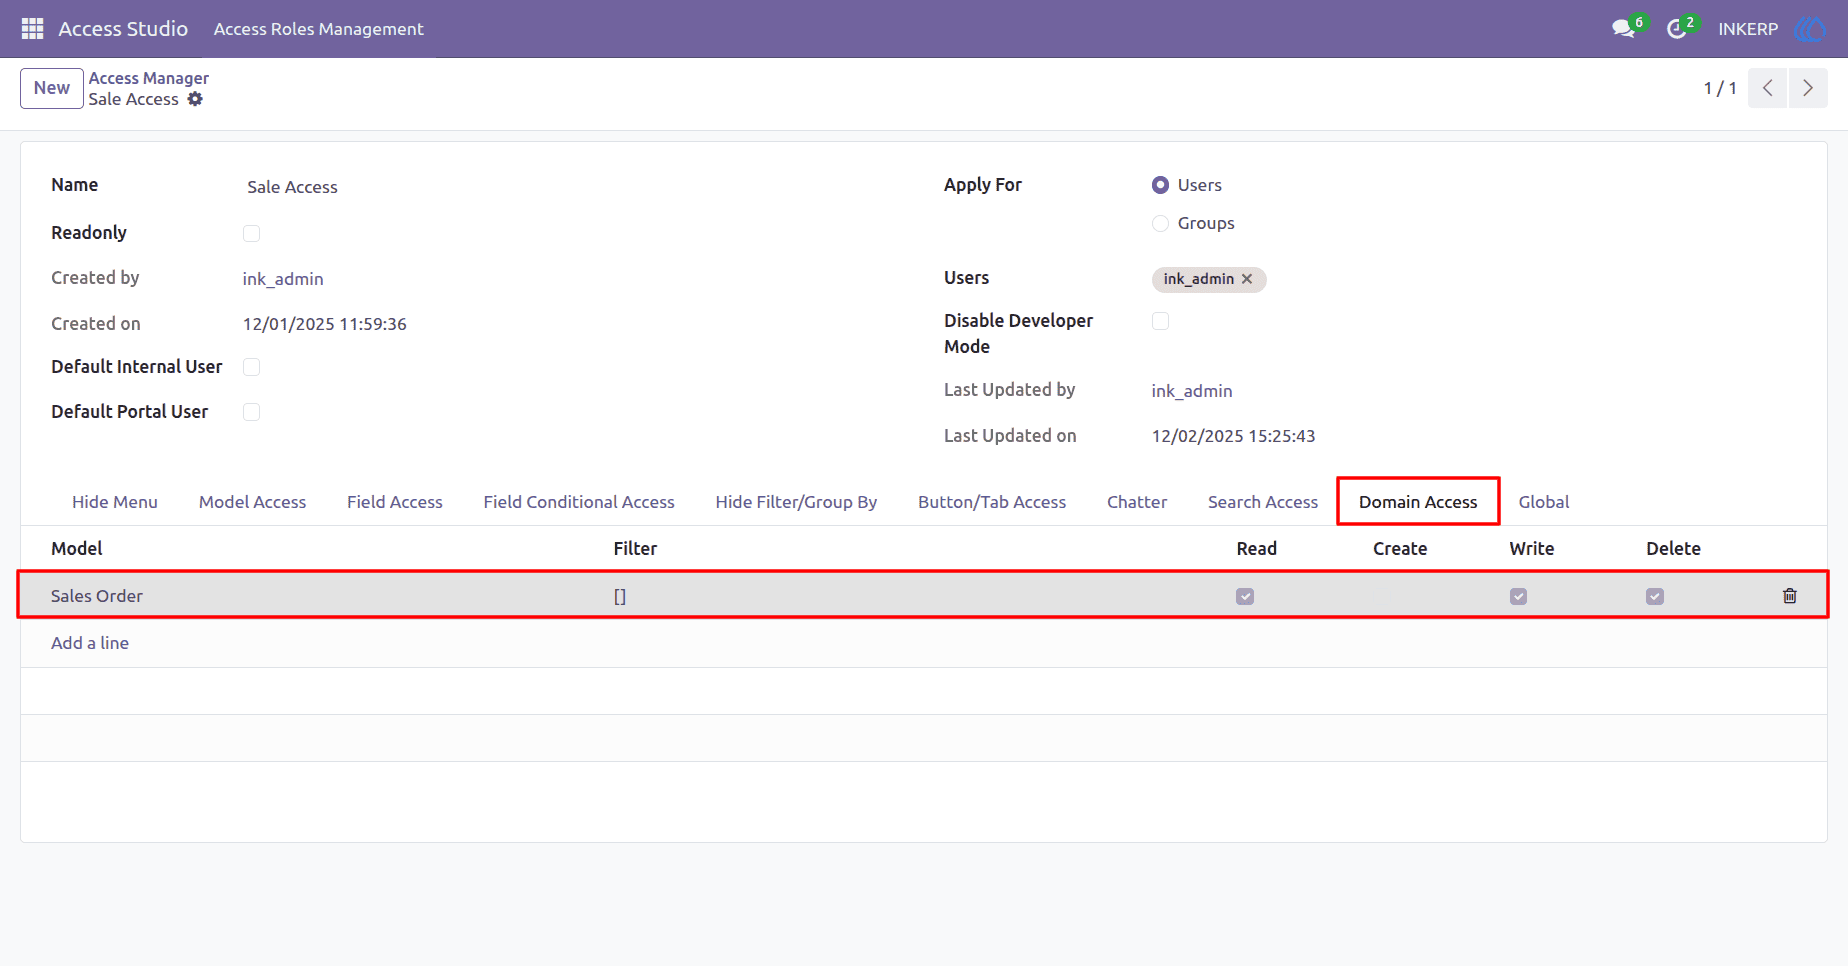Open the Field Conditional Access tab

click(x=579, y=502)
